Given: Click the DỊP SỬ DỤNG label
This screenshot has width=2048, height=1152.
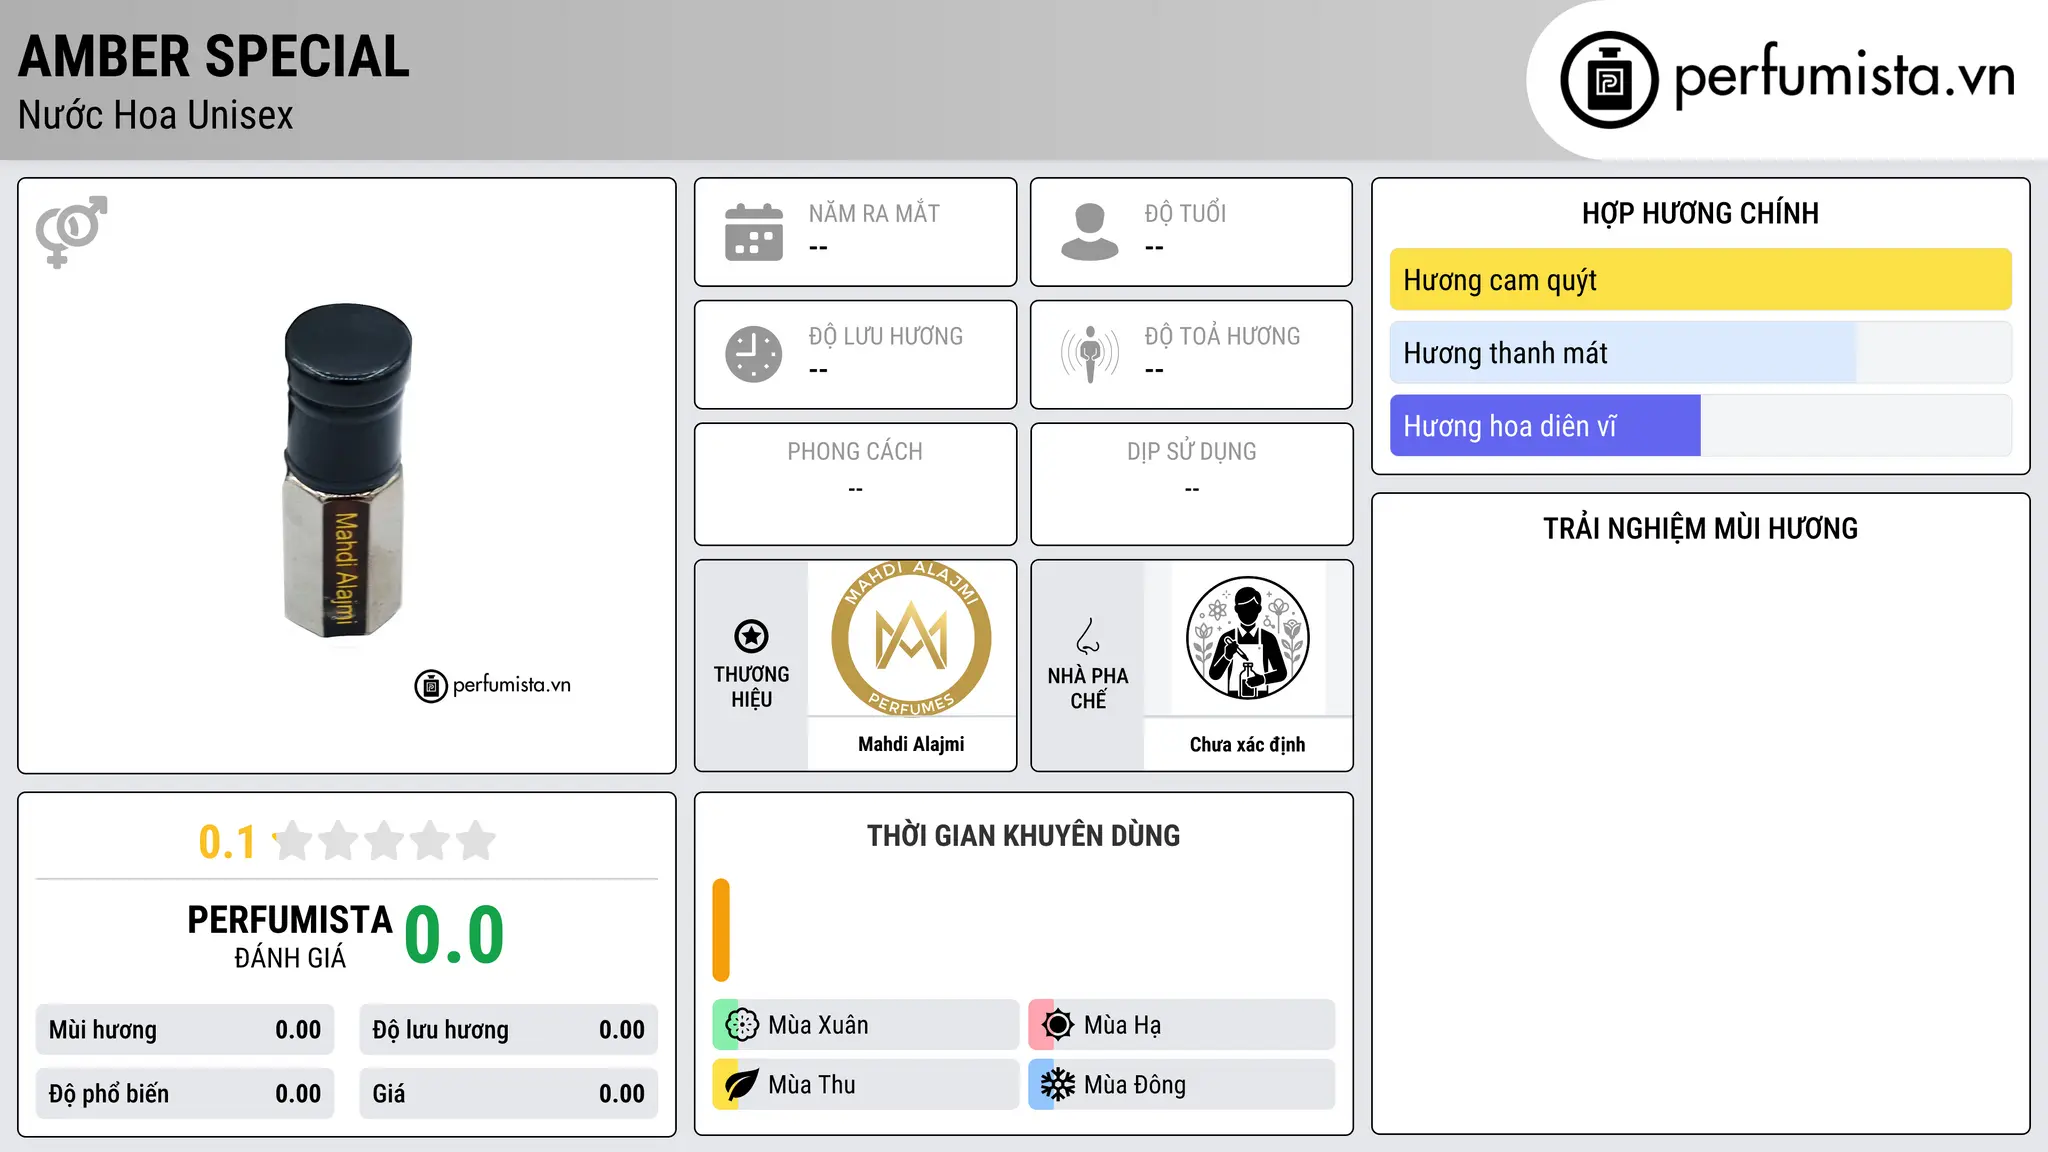Looking at the screenshot, I should coord(1192,452).
